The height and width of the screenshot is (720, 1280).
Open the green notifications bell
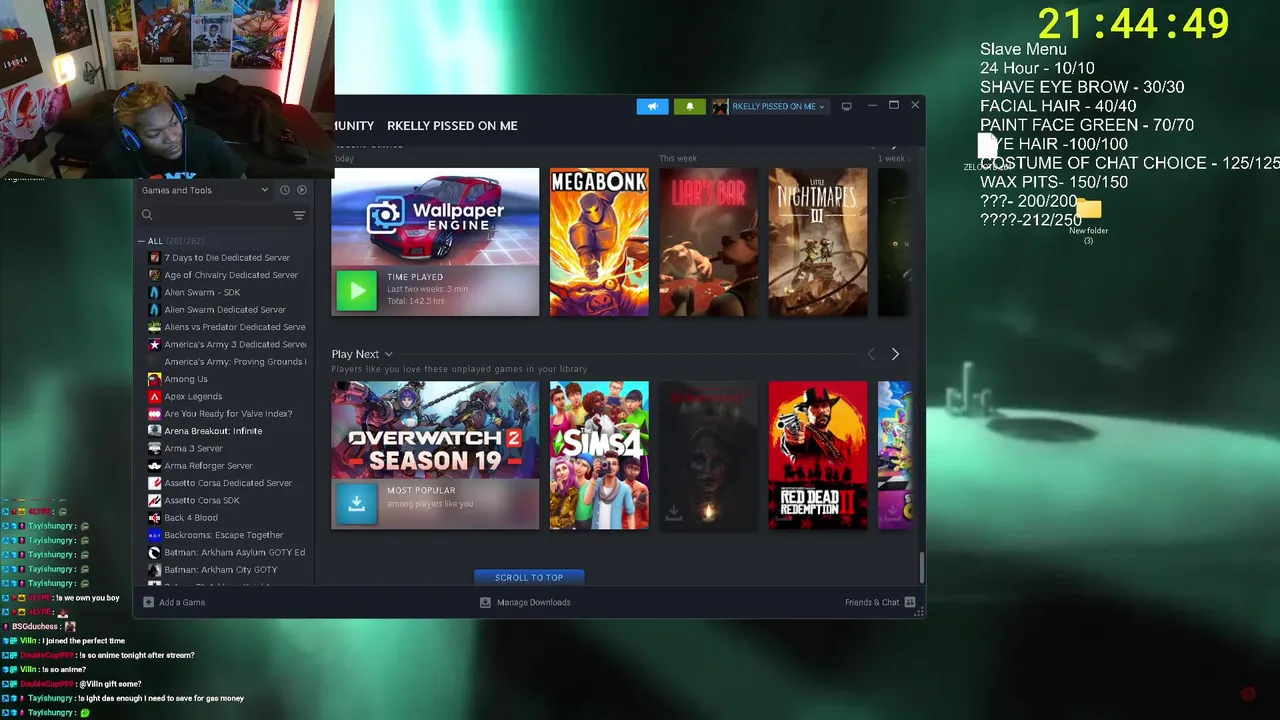click(x=689, y=107)
